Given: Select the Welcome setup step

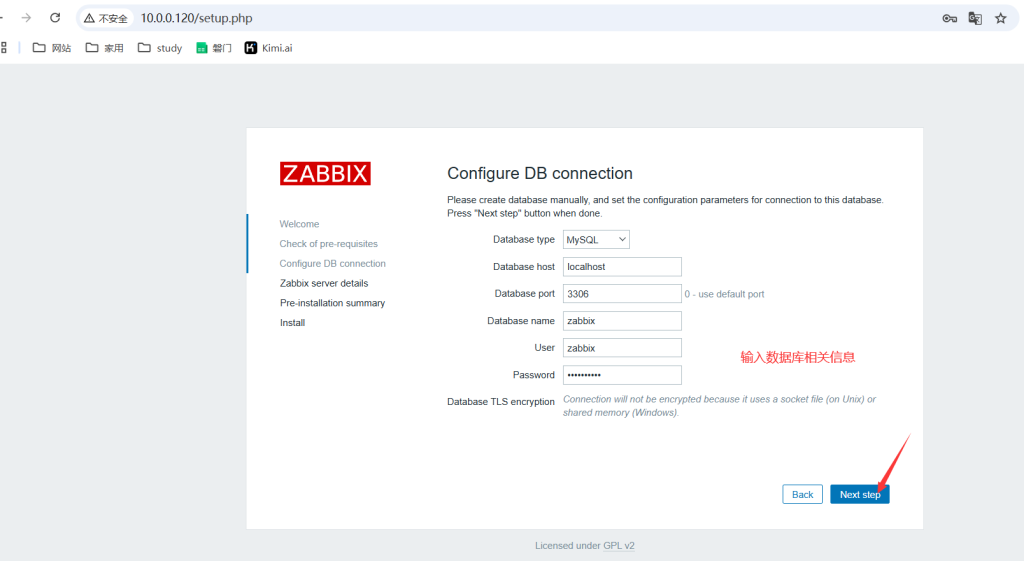Looking at the screenshot, I should click(299, 224).
